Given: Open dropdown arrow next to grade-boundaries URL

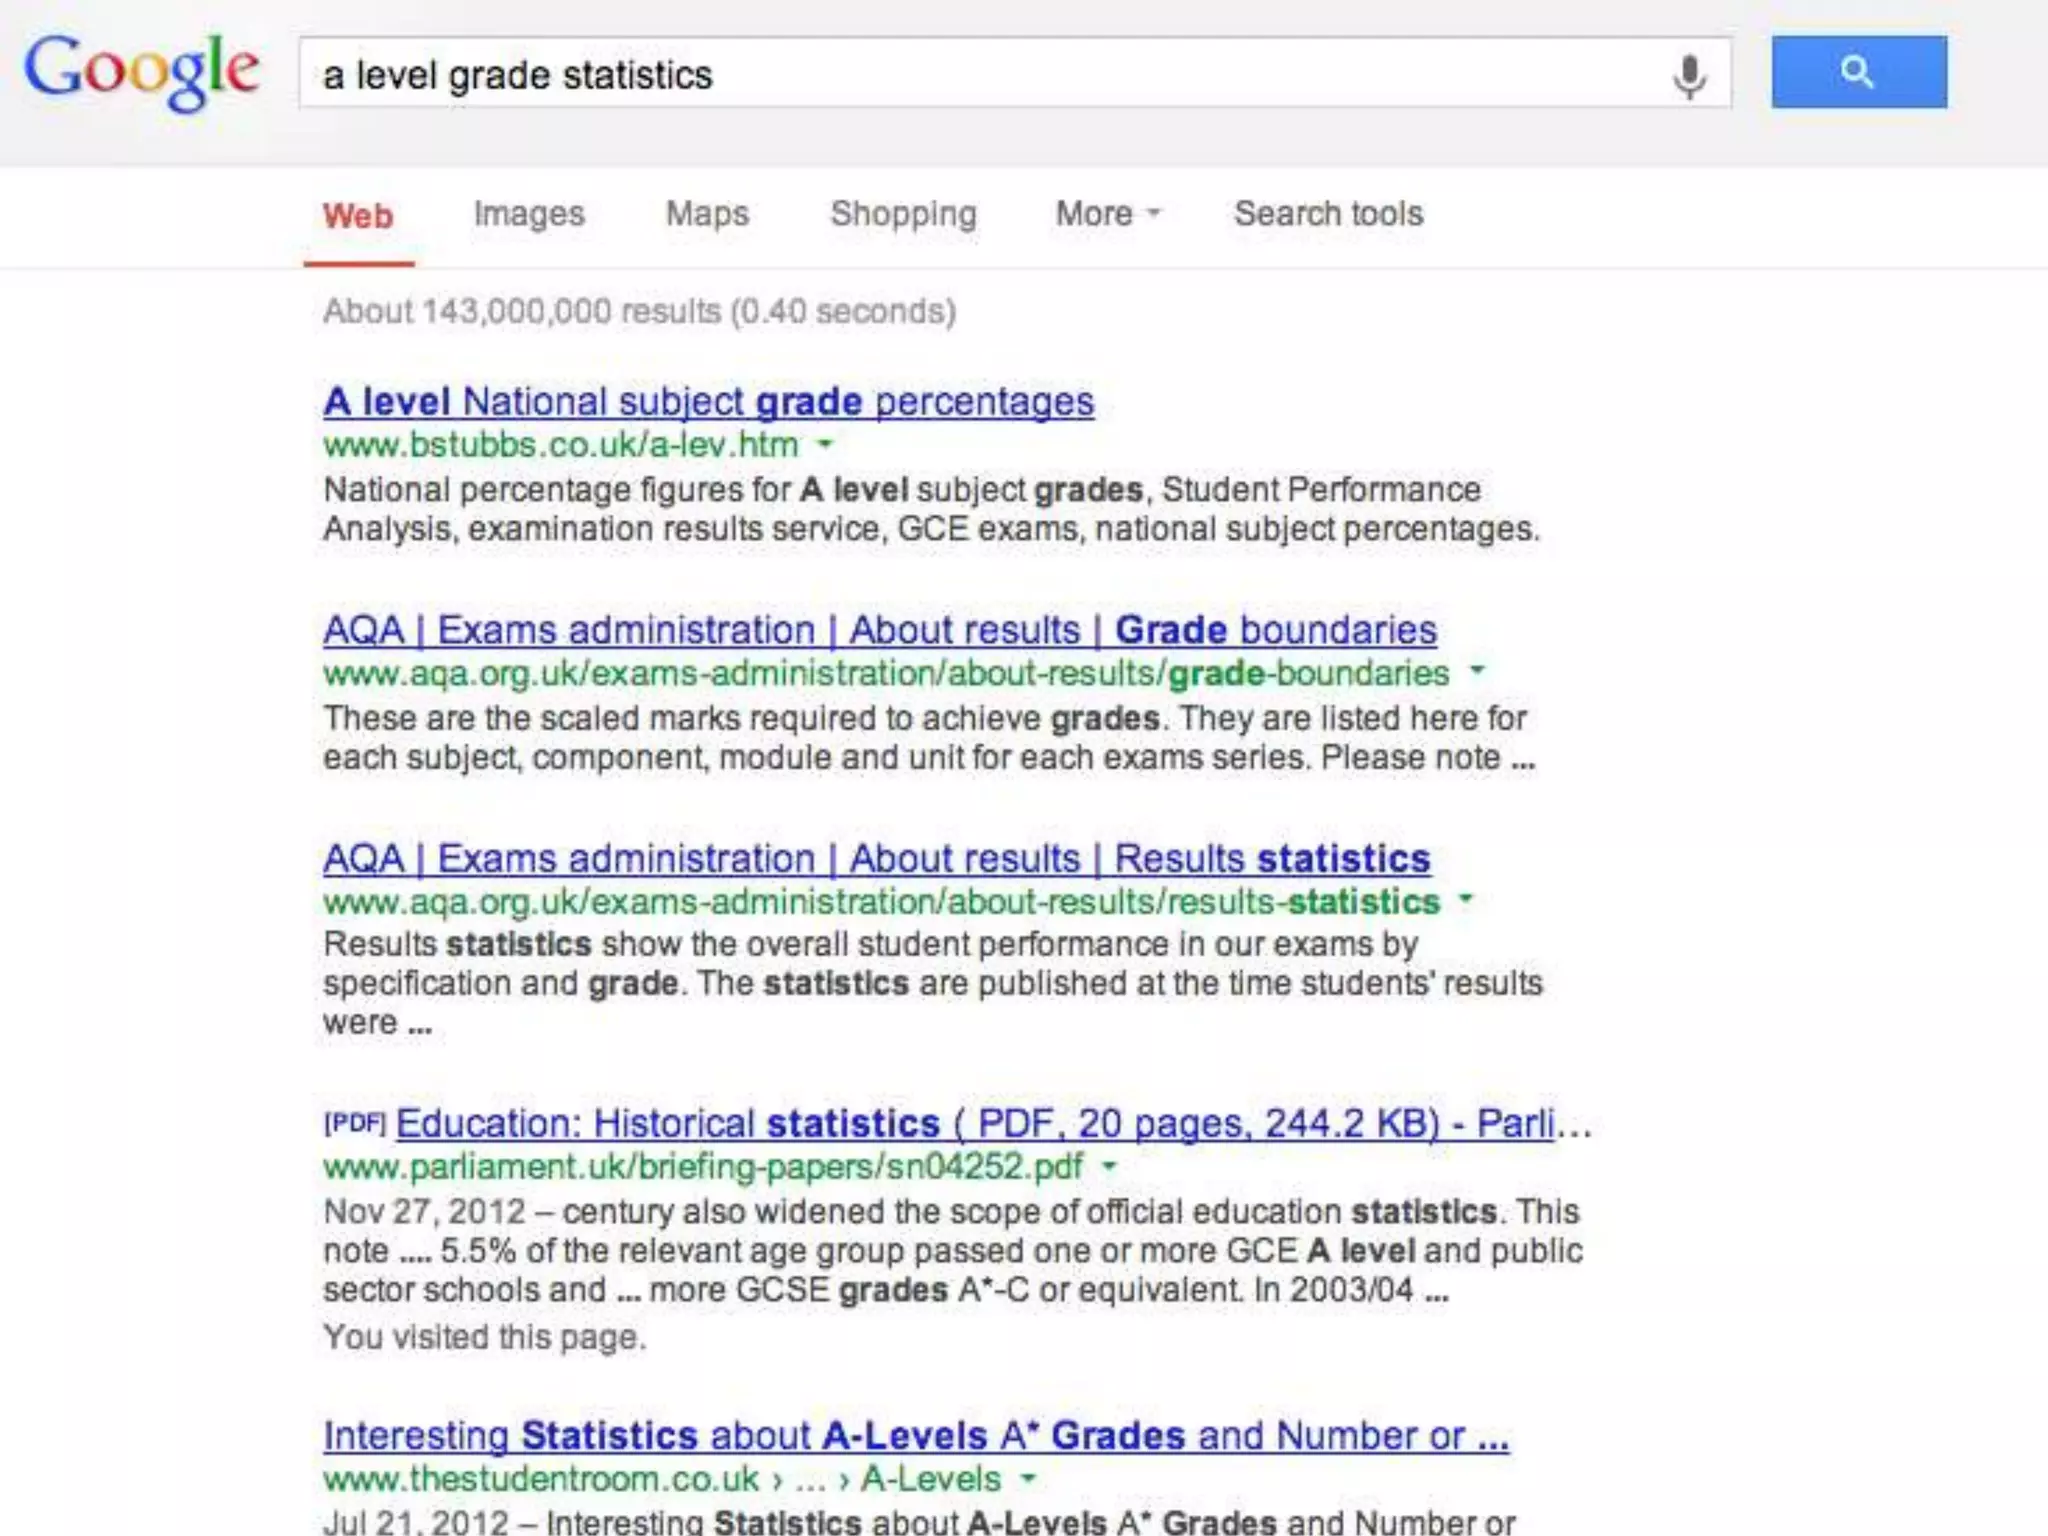Looking at the screenshot, I should click(1477, 671).
